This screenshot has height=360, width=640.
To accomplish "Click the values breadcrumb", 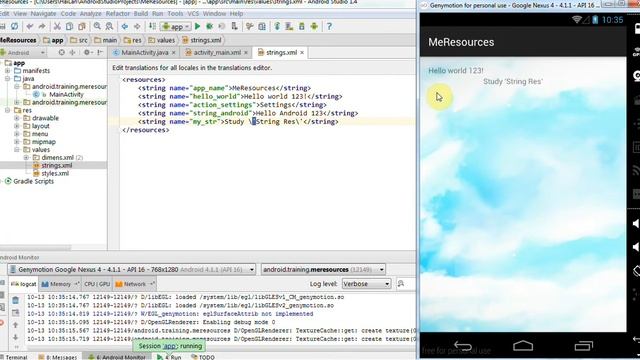I will click(162, 40).
